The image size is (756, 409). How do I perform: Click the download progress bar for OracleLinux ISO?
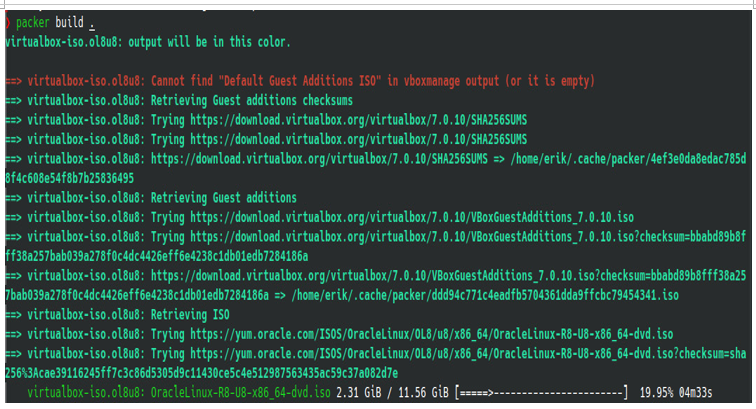click(x=542, y=393)
